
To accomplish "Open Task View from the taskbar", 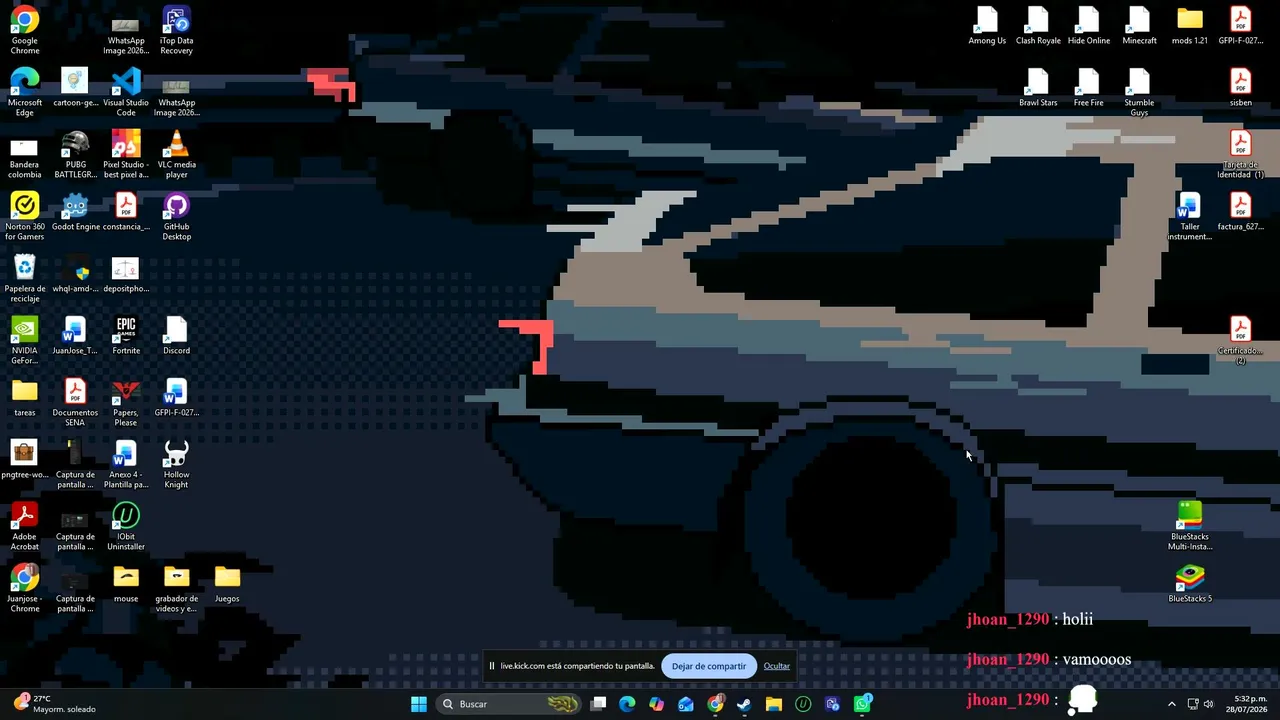I will (x=598, y=704).
